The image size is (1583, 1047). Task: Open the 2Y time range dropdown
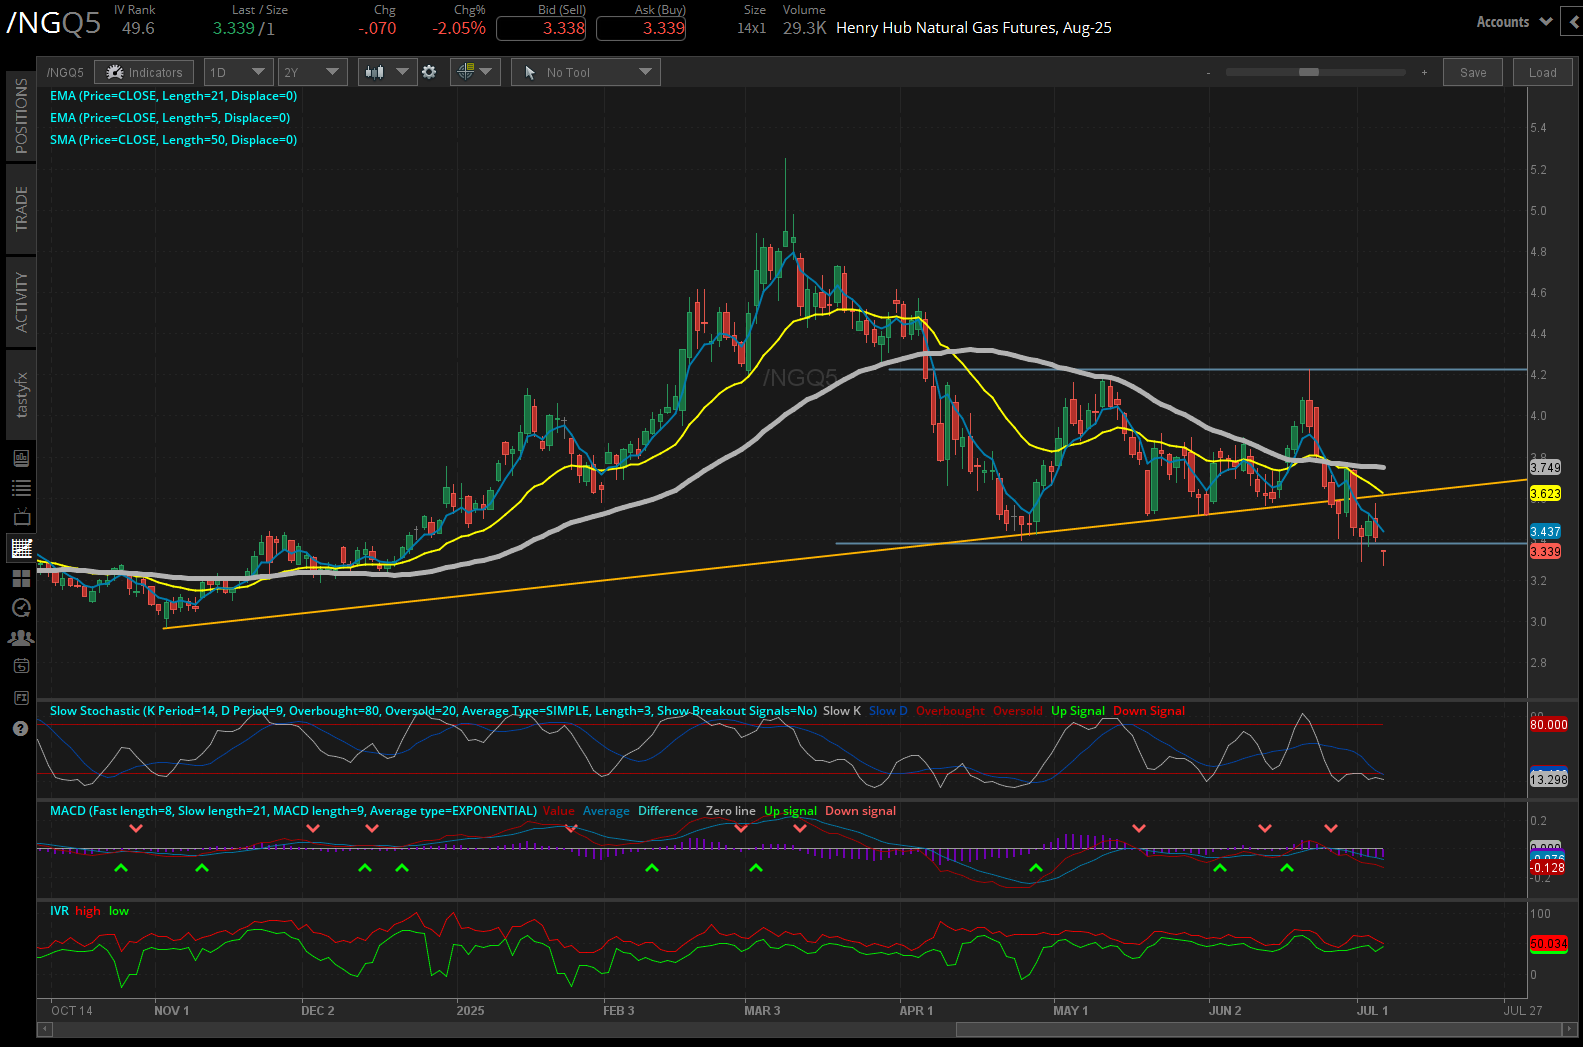(x=312, y=72)
